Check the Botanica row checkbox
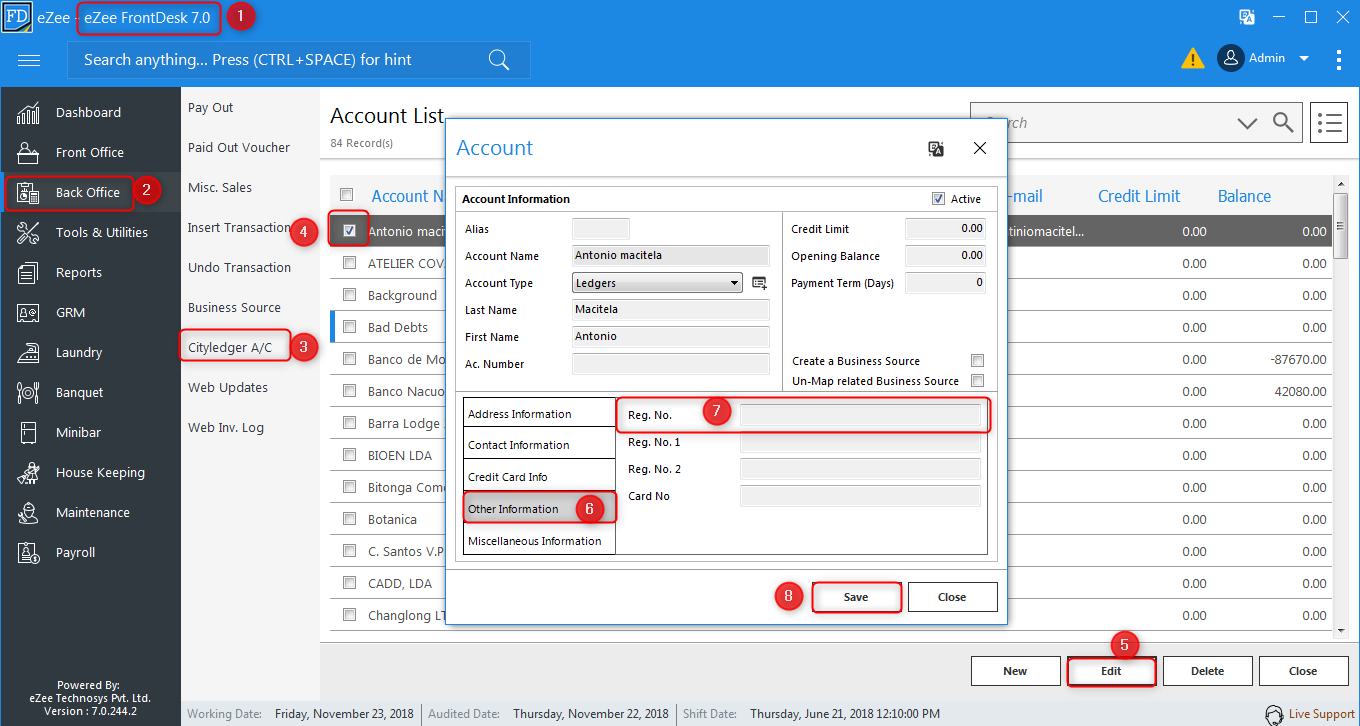The image size is (1360, 726). [x=349, y=519]
